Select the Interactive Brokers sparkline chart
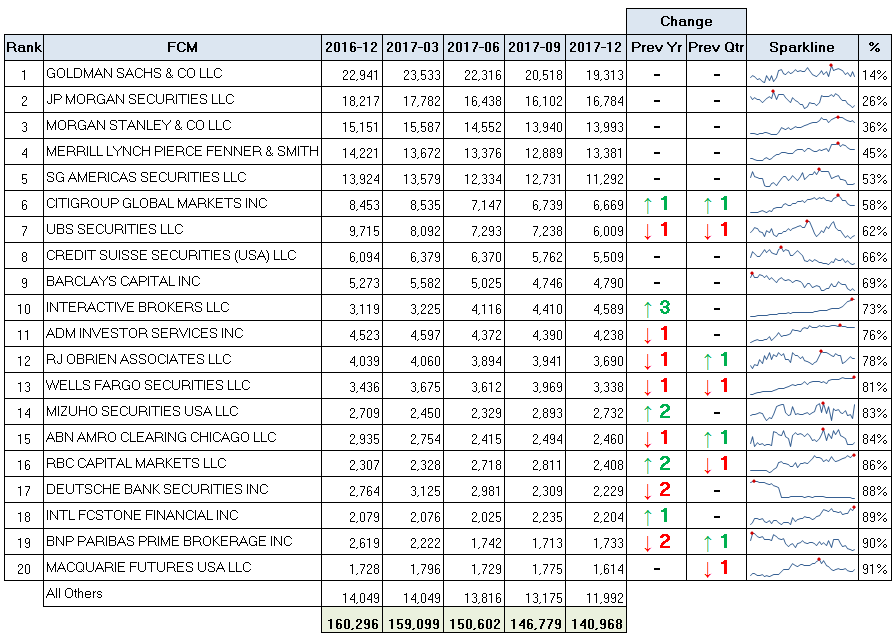 (x=802, y=307)
